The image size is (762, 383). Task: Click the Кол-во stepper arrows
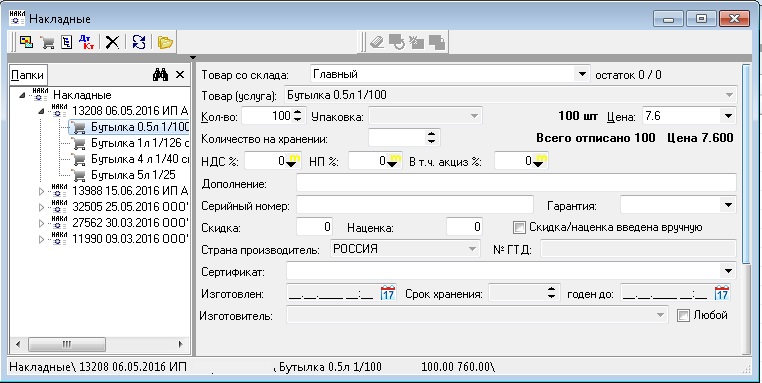click(x=298, y=116)
